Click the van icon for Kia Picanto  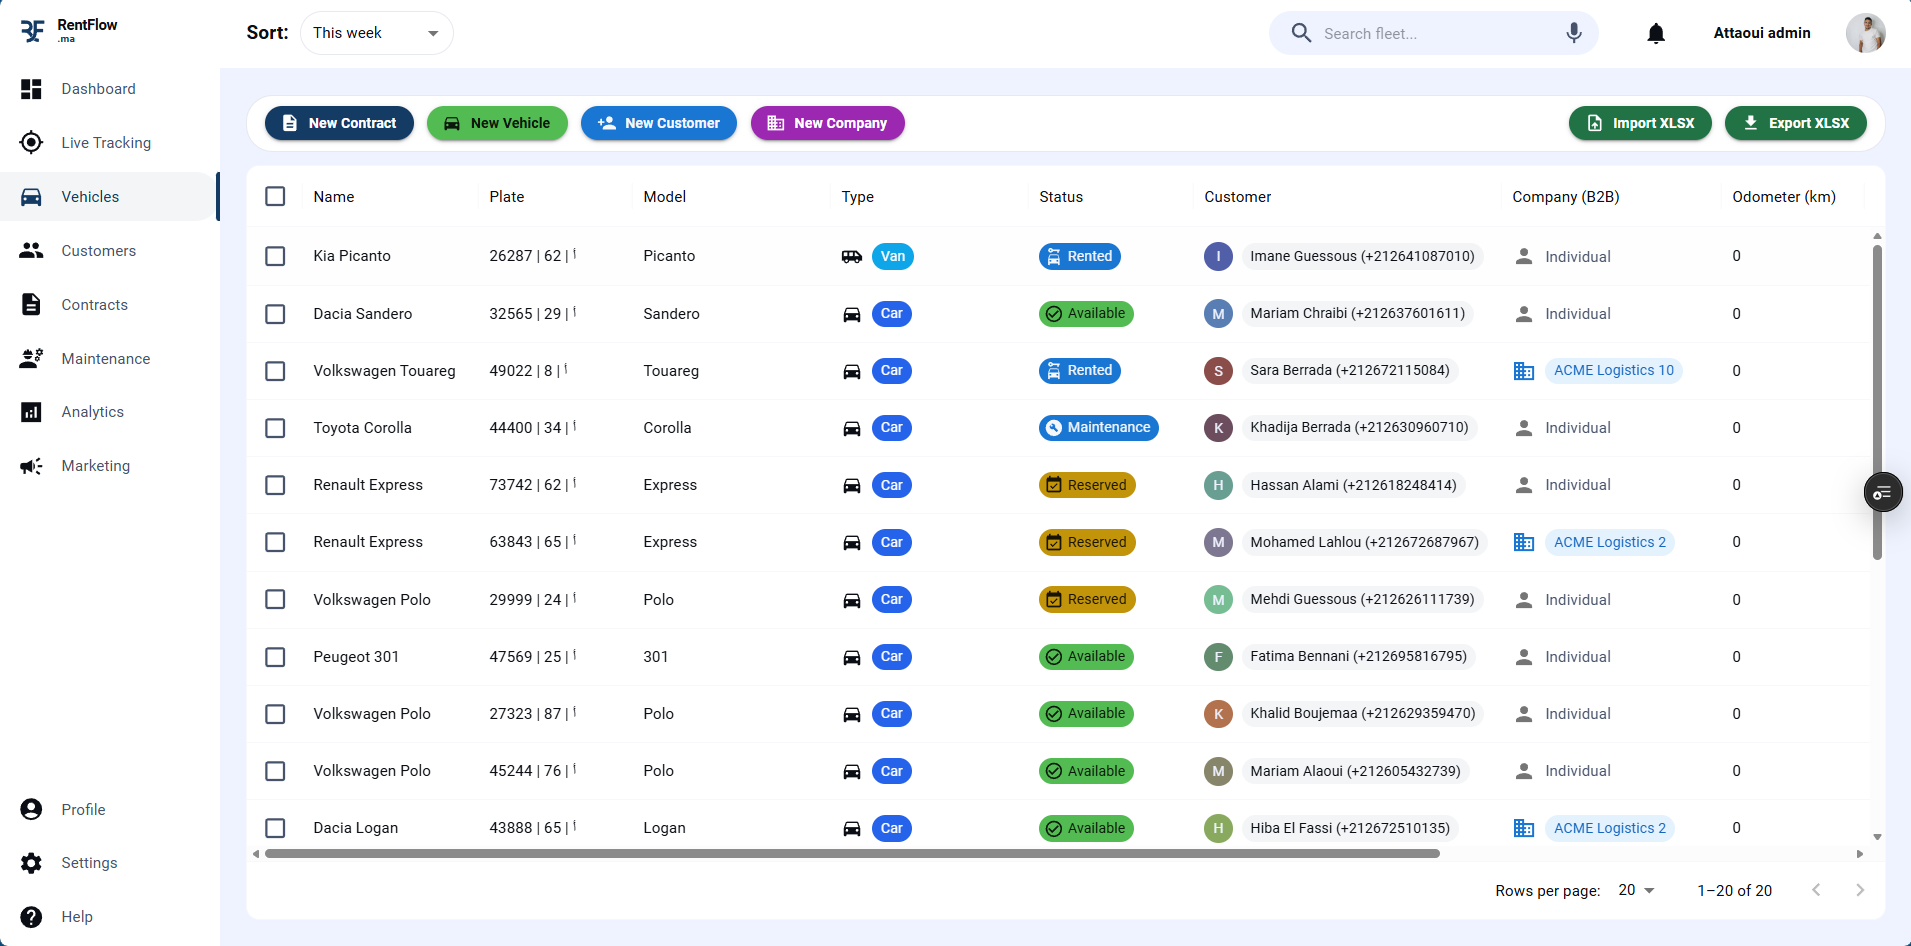tap(852, 257)
